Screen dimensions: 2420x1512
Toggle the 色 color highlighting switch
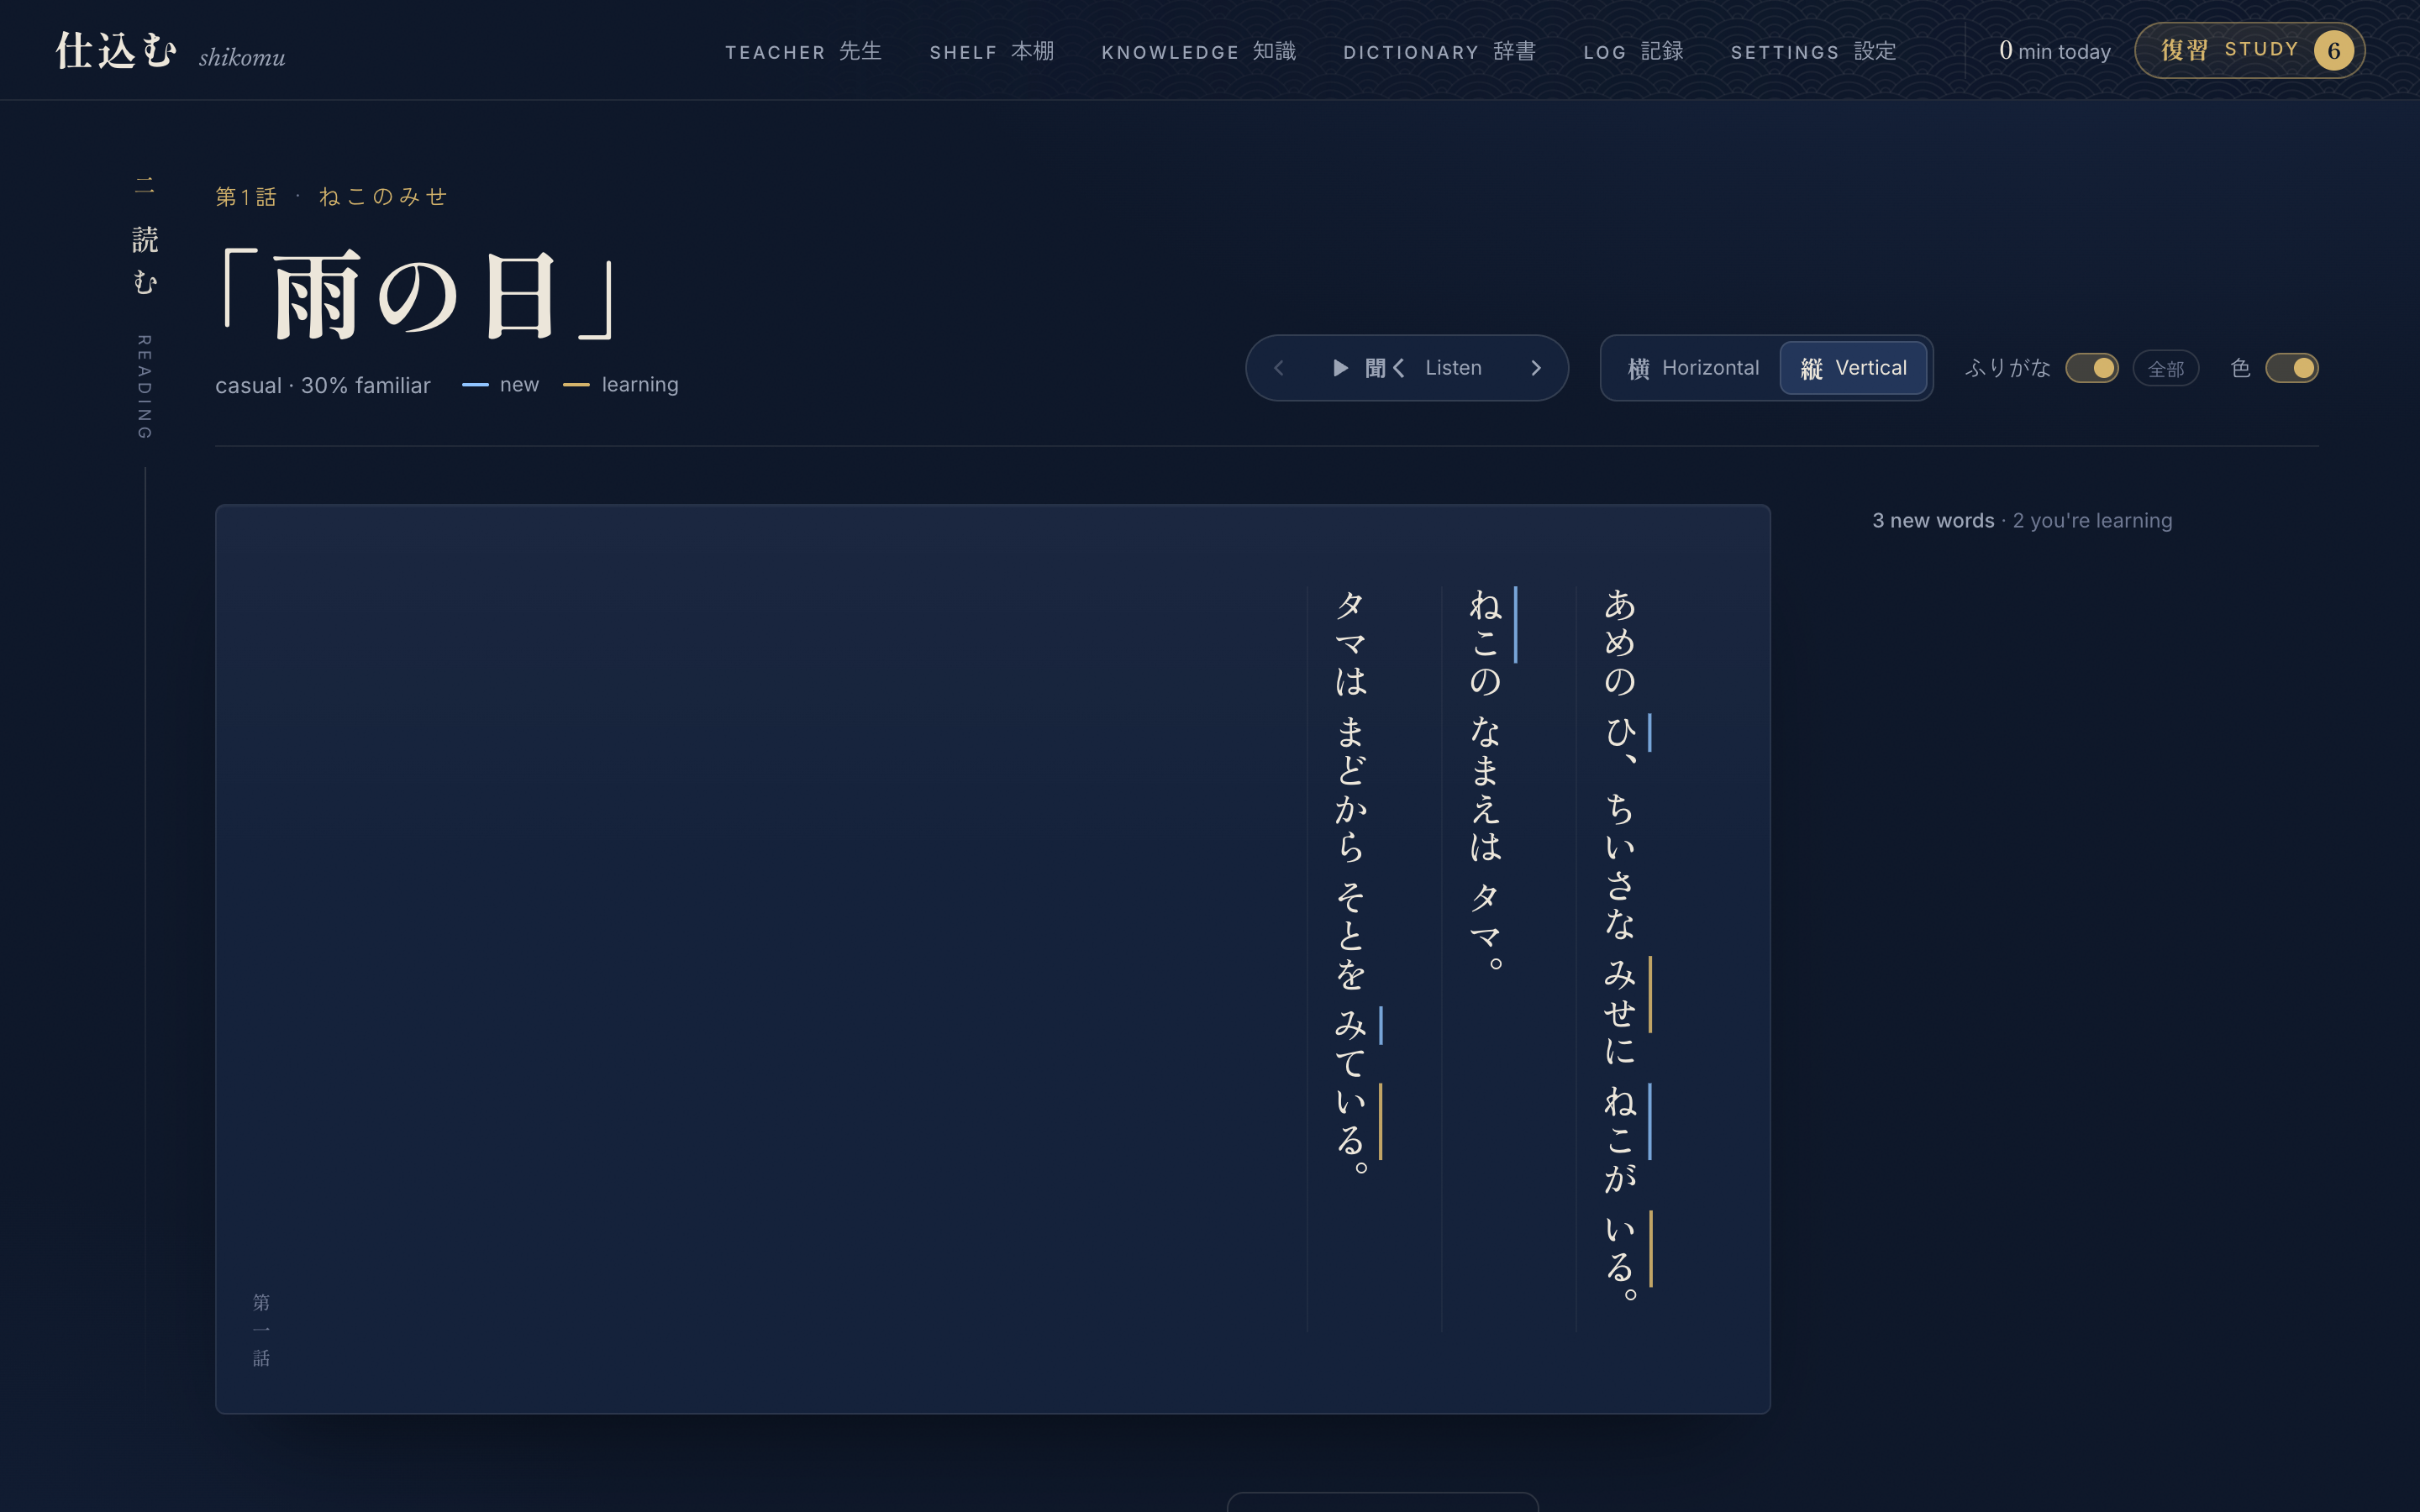[x=2292, y=368]
